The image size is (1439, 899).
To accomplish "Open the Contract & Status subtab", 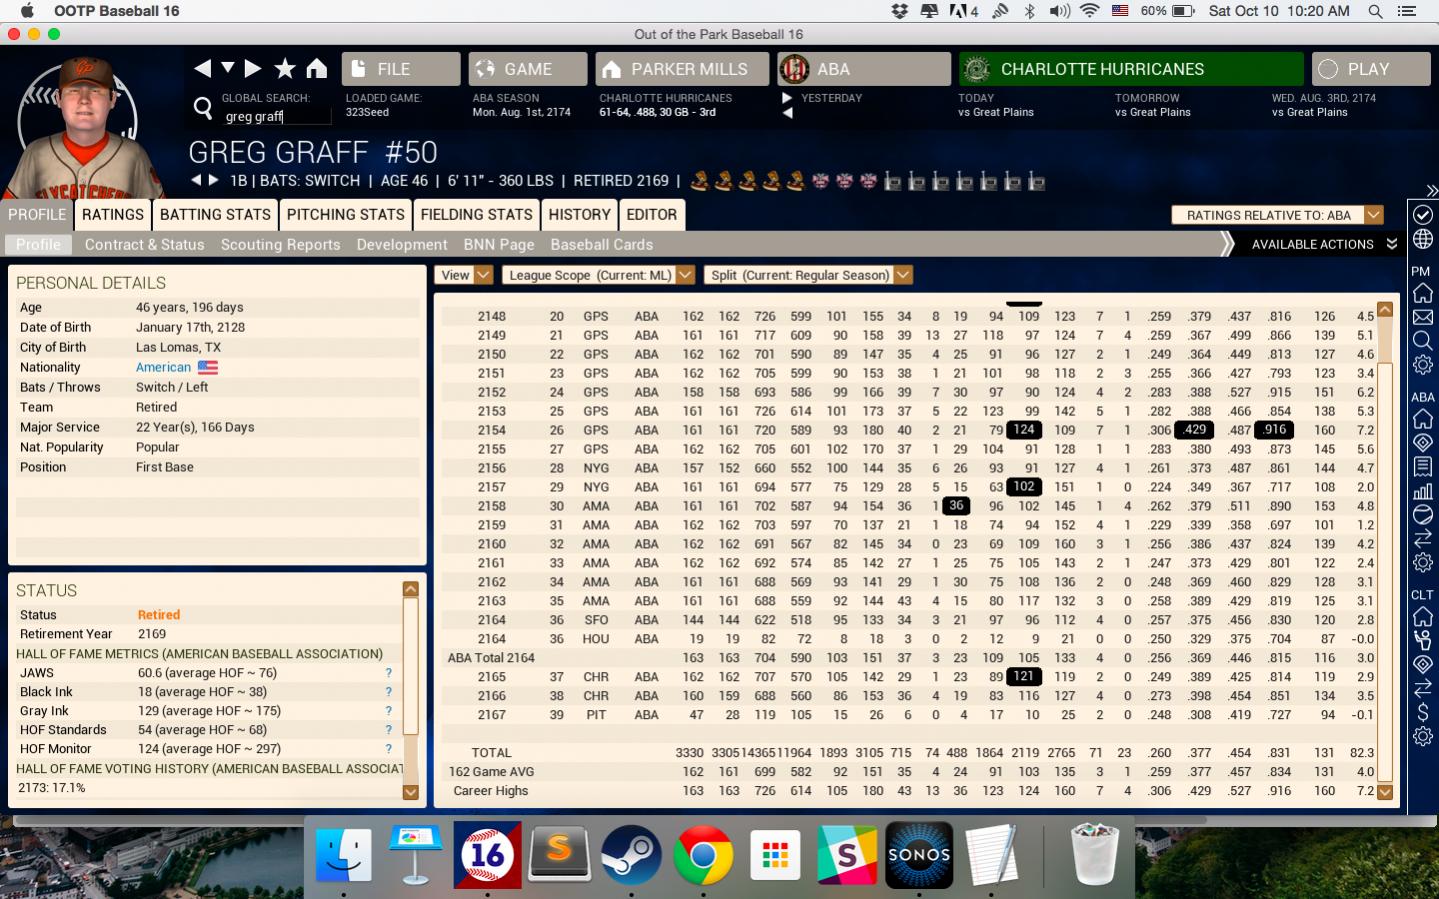I will click(144, 244).
